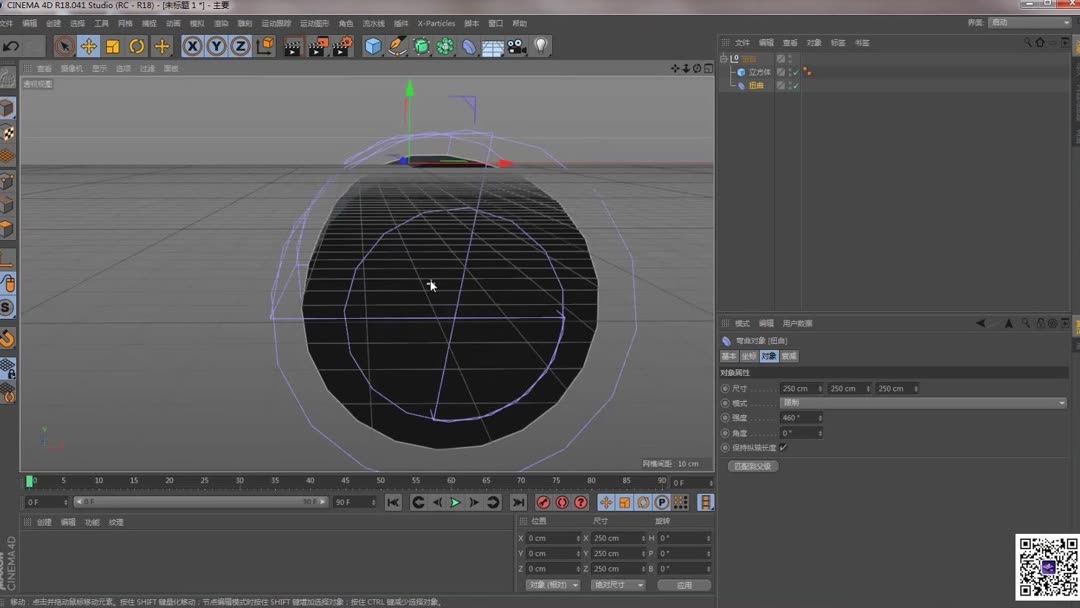Select the Rotate tool

click(138, 46)
